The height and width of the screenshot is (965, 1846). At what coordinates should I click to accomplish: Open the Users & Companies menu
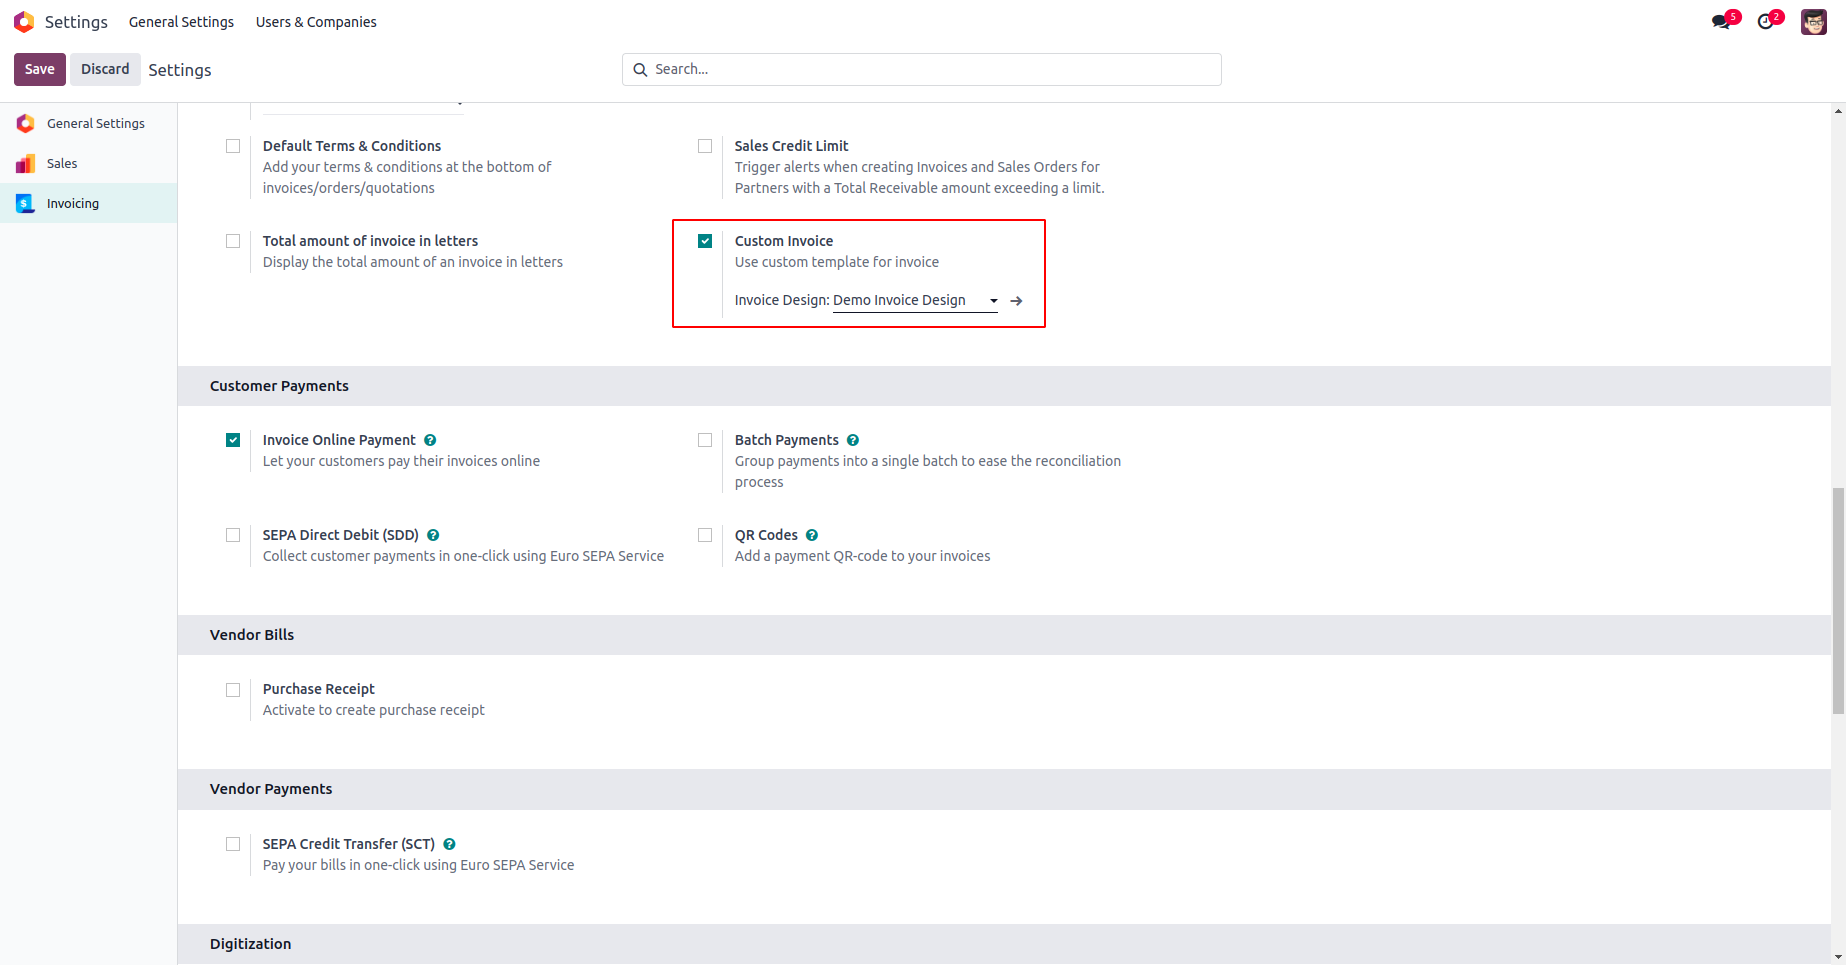[316, 22]
